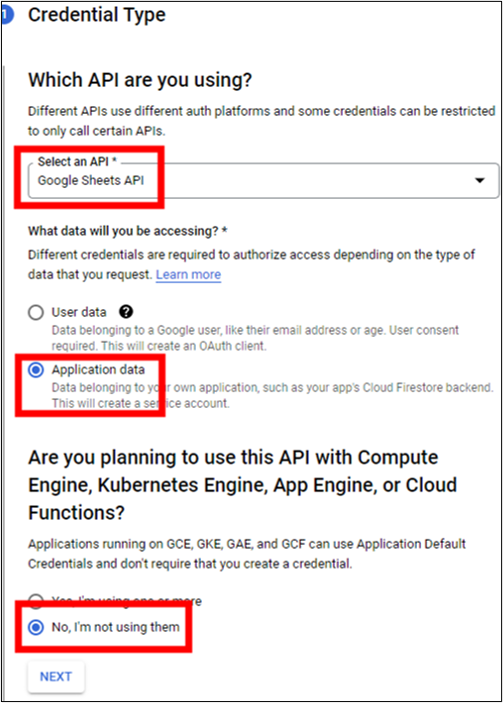Click the Compute Engine question heading
Viewport: 503px width, 703px height.
243,485
